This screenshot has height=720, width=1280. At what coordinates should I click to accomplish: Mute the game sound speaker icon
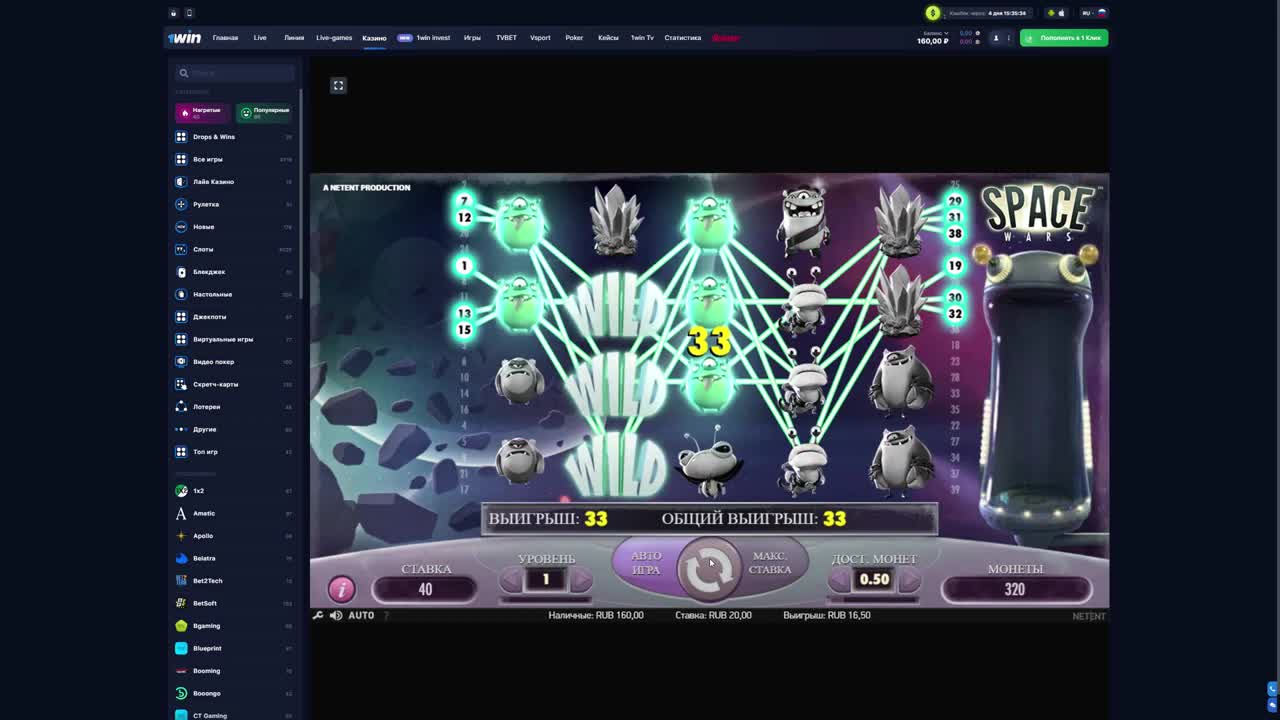click(x=336, y=615)
